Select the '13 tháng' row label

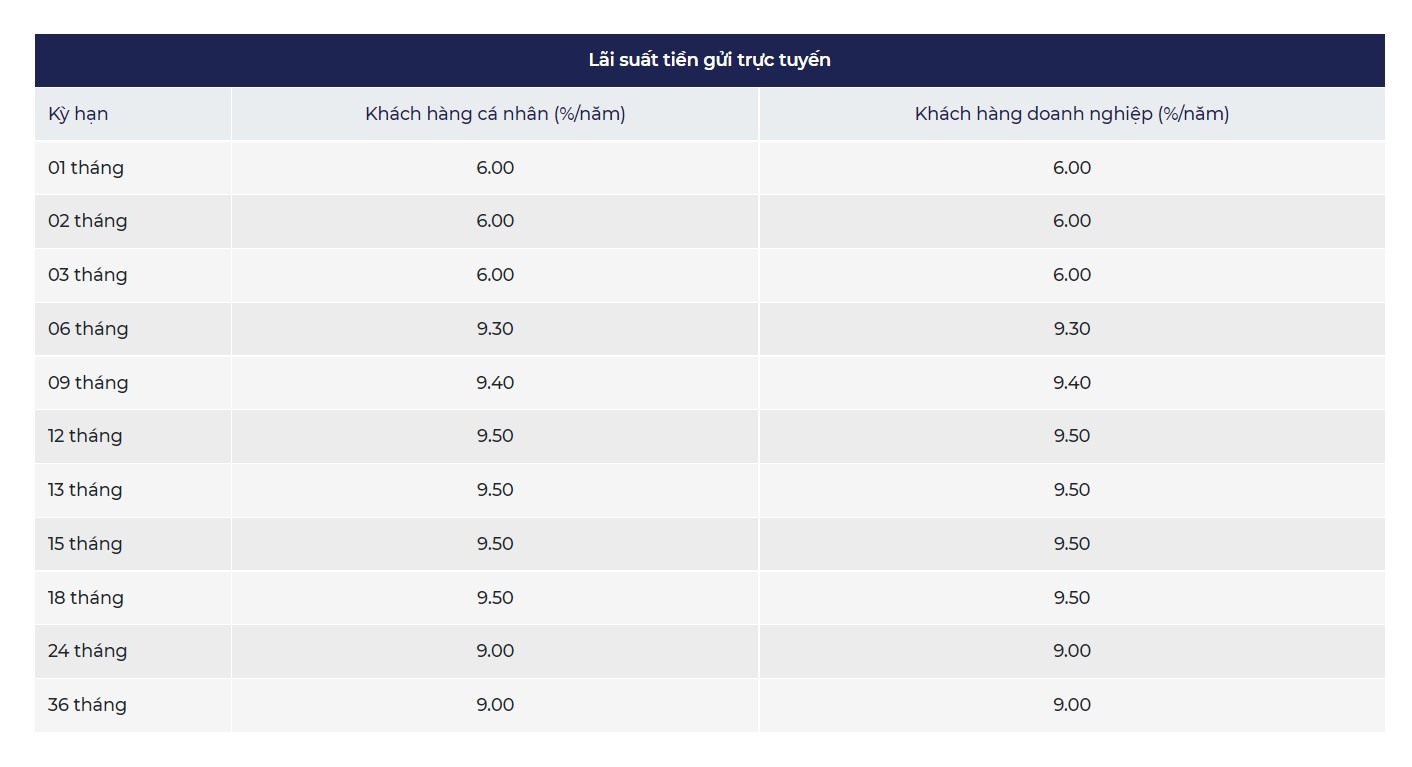[85, 490]
